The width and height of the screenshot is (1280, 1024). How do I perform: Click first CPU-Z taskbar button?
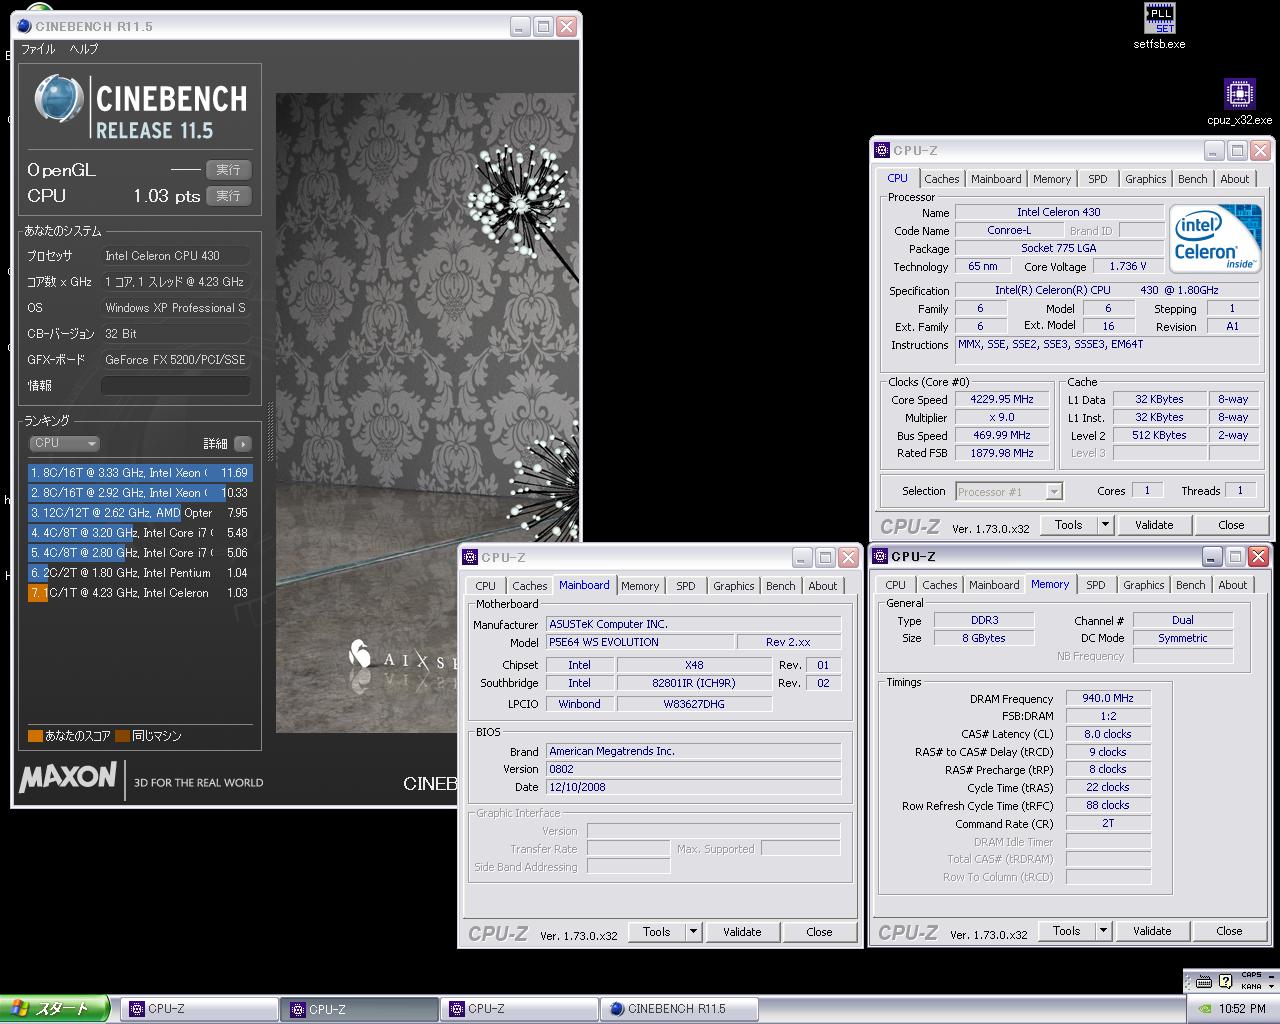200,1009
